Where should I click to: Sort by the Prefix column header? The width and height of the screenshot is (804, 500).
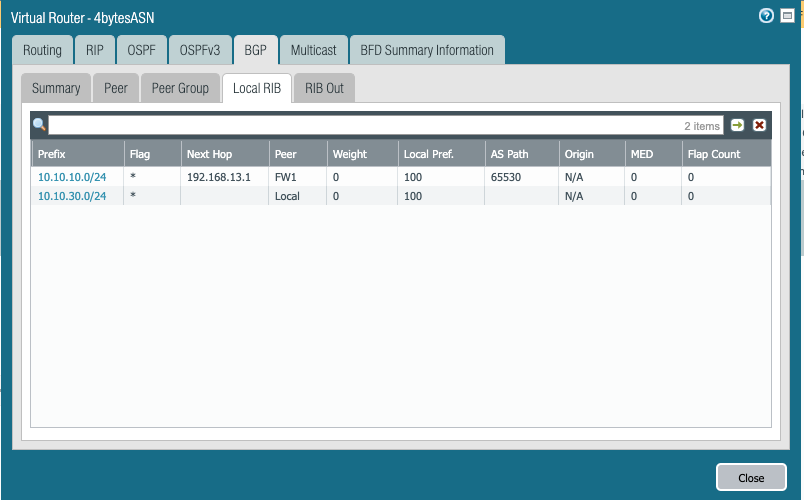click(x=52, y=154)
